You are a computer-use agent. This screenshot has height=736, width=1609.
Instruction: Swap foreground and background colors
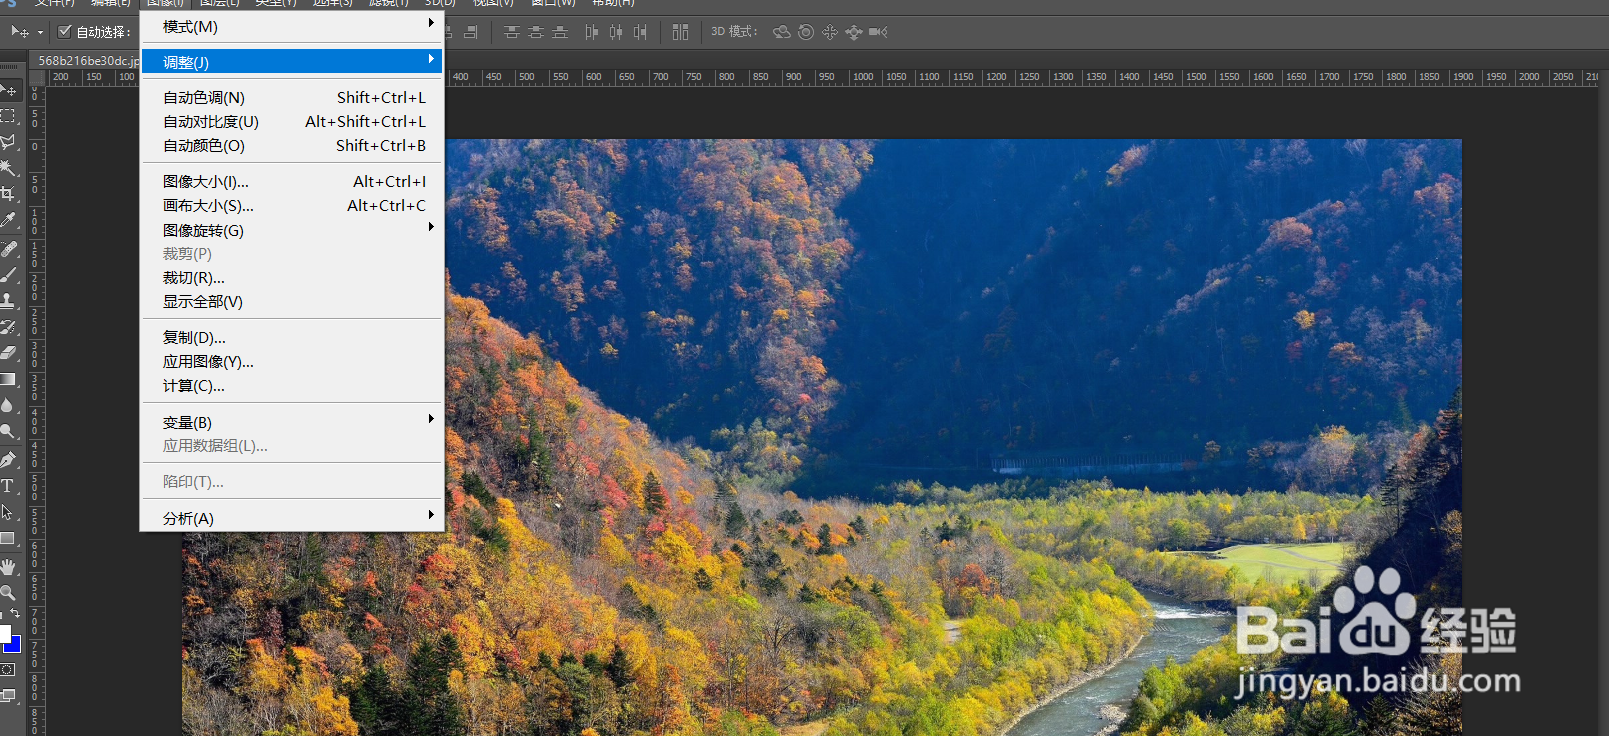click(x=15, y=613)
